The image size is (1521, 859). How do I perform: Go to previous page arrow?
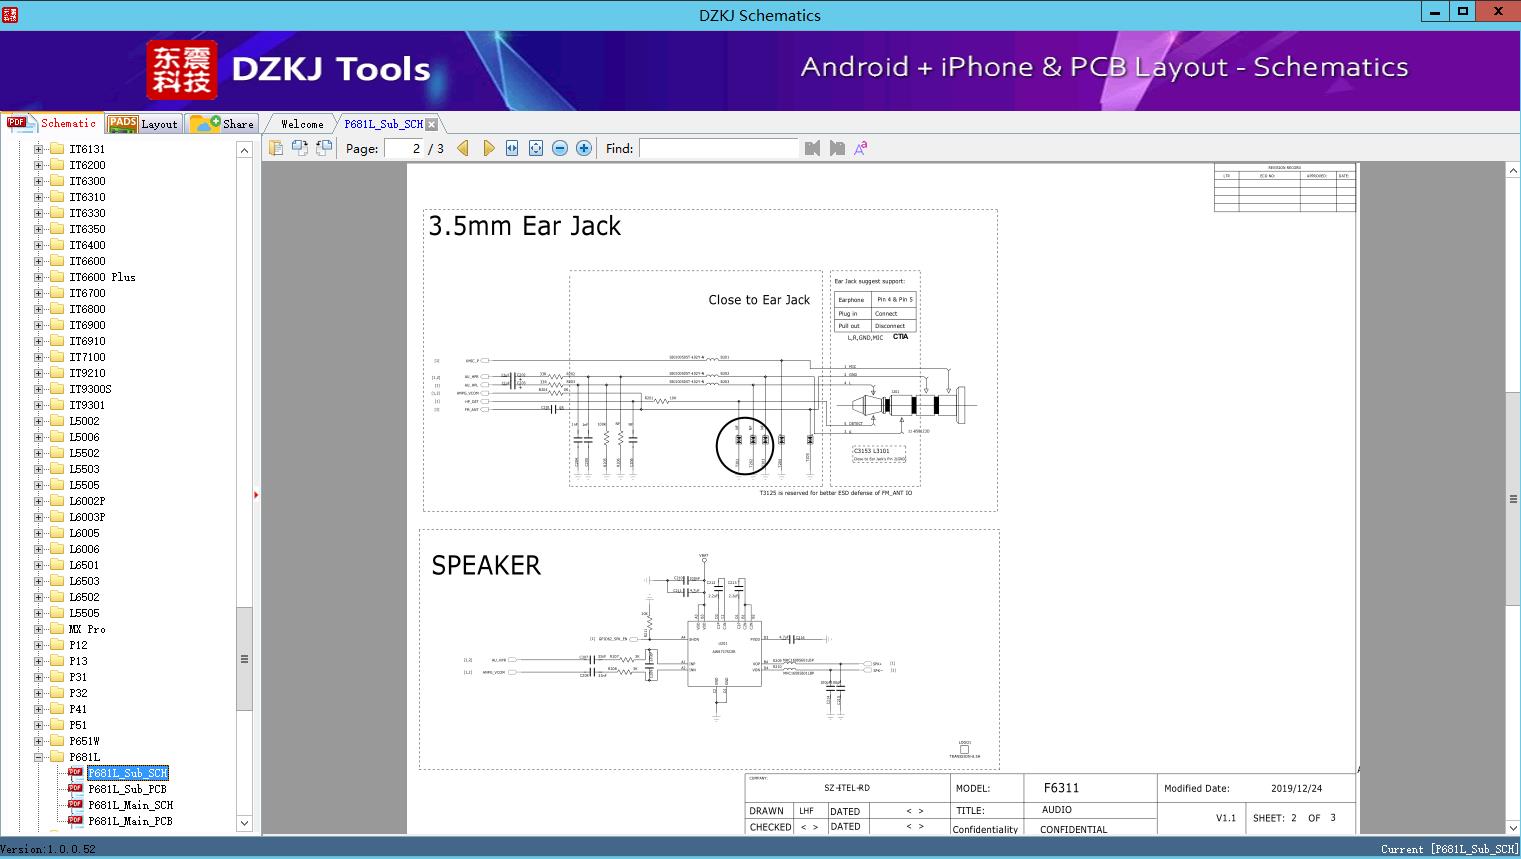[x=463, y=148]
